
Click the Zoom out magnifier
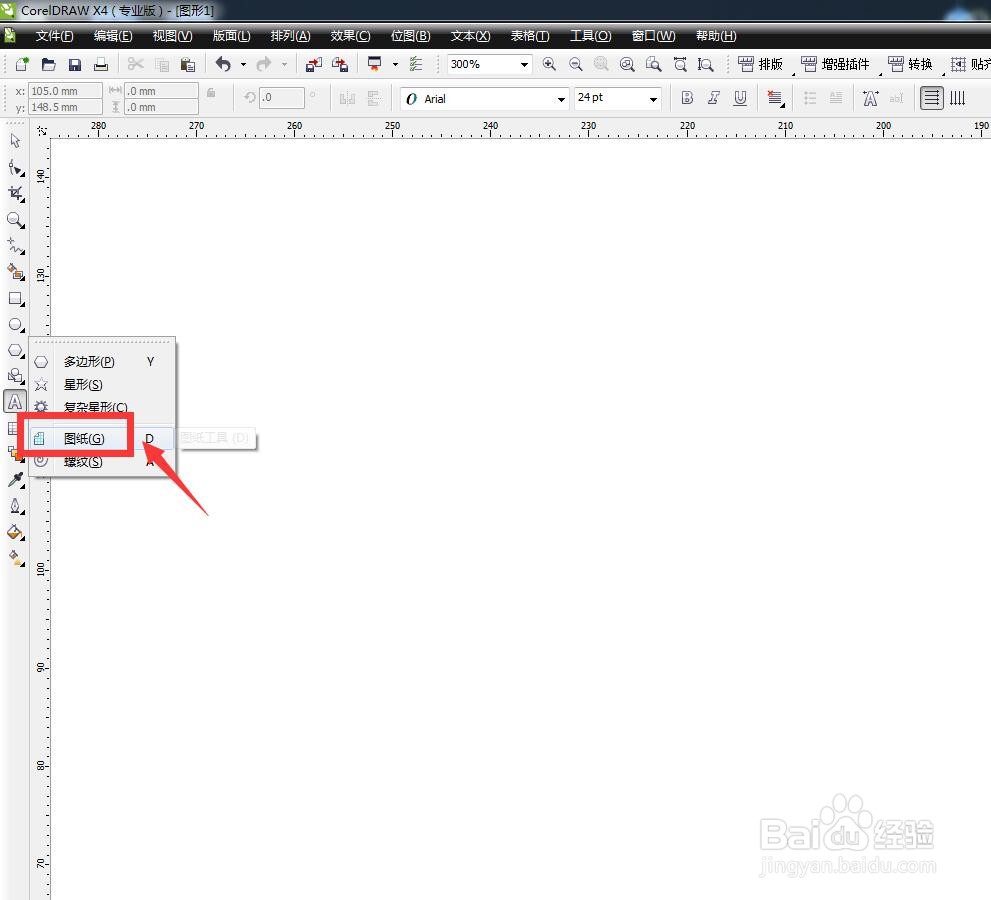(x=575, y=64)
